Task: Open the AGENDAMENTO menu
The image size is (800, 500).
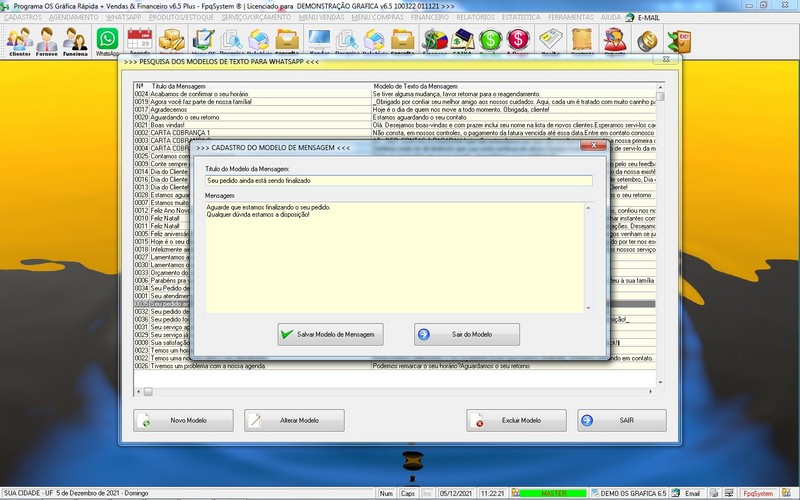Action: (73, 17)
